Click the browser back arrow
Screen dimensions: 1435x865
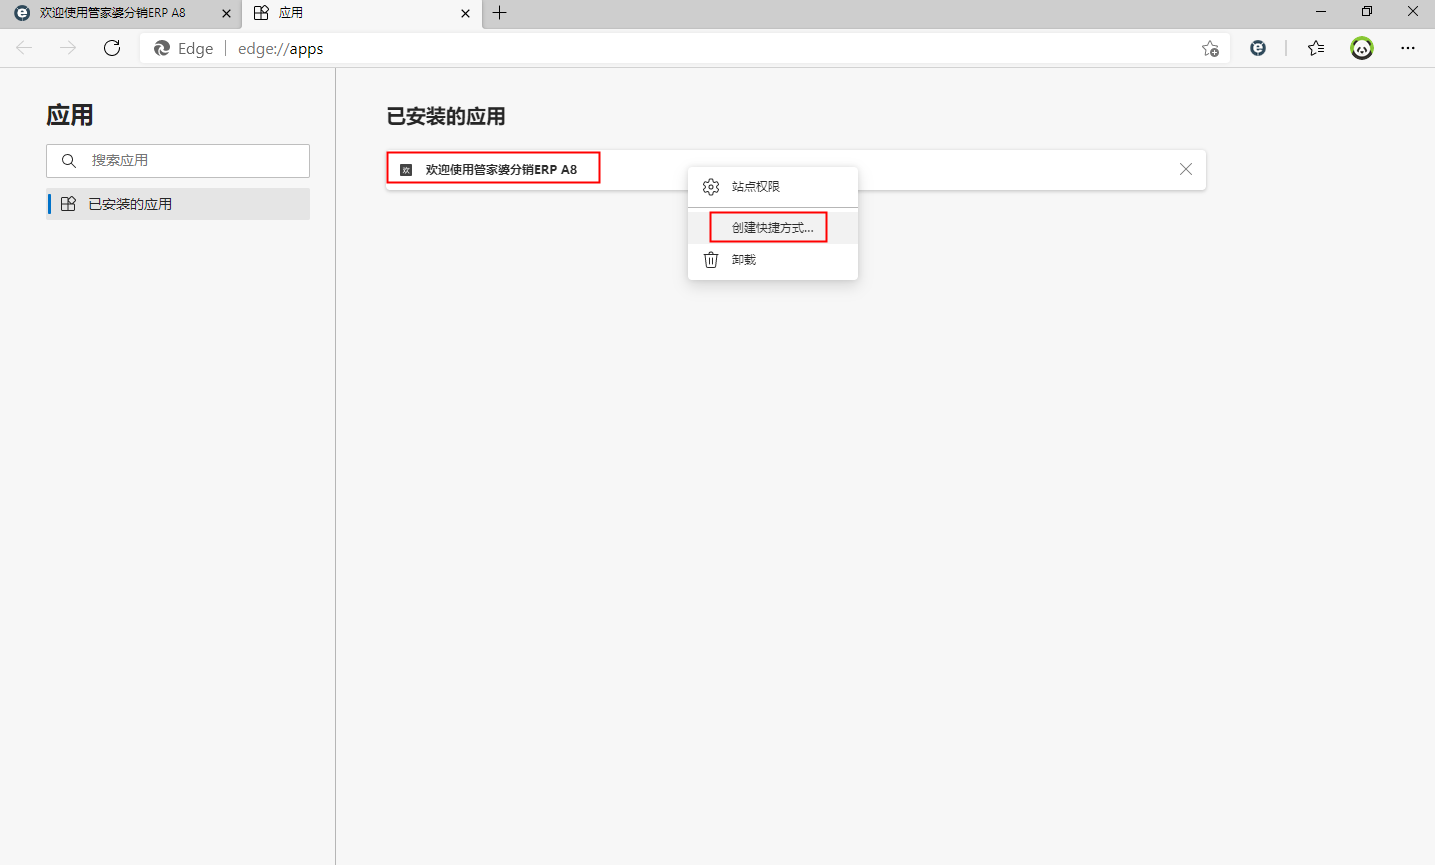click(24, 48)
